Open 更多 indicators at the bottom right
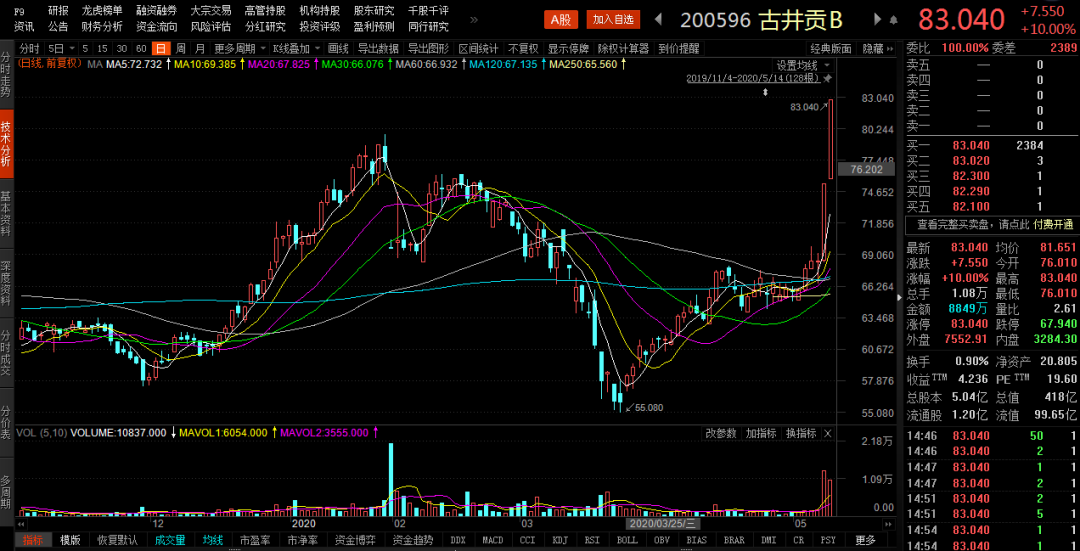This screenshot has width=1080, height=551. pyautogui.click(x=866, y=540)
